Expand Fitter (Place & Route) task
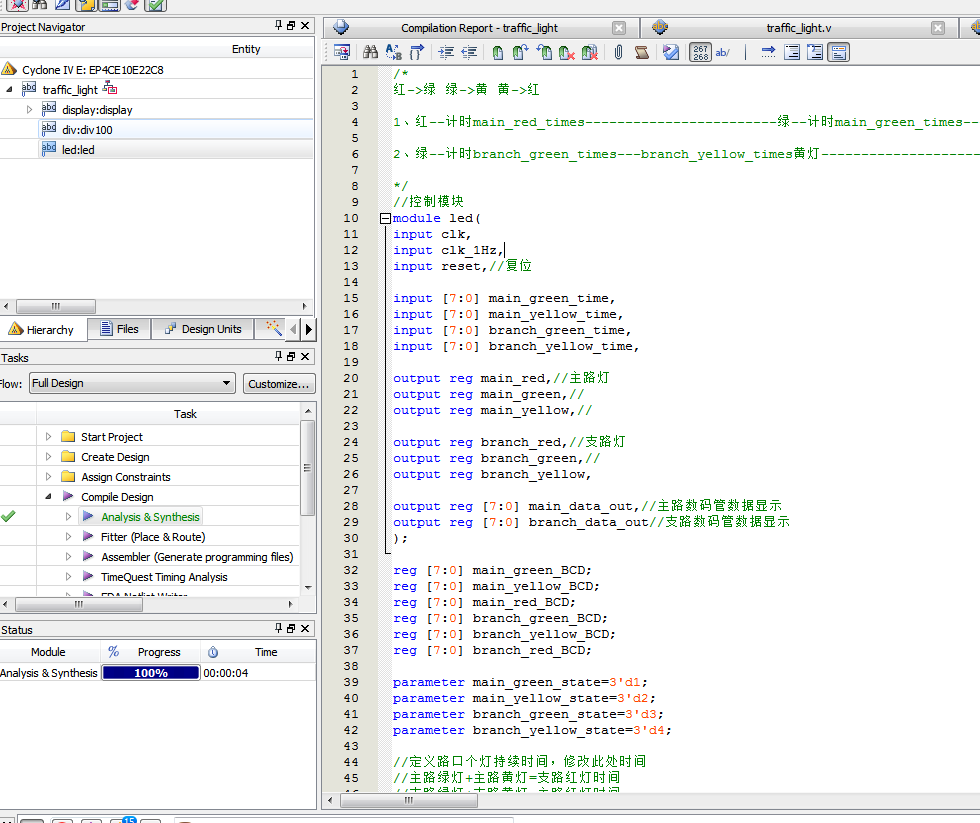Screen dimensions: 980x823 (x=68, y=537)
